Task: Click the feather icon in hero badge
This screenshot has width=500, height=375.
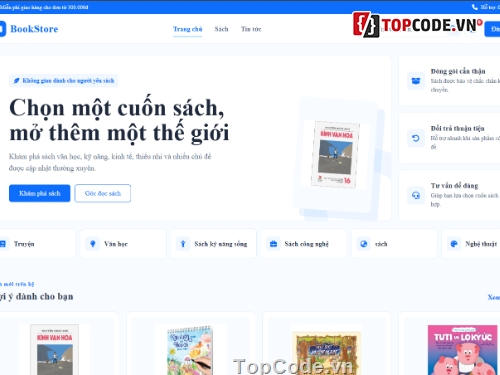Action: point(16,81)
